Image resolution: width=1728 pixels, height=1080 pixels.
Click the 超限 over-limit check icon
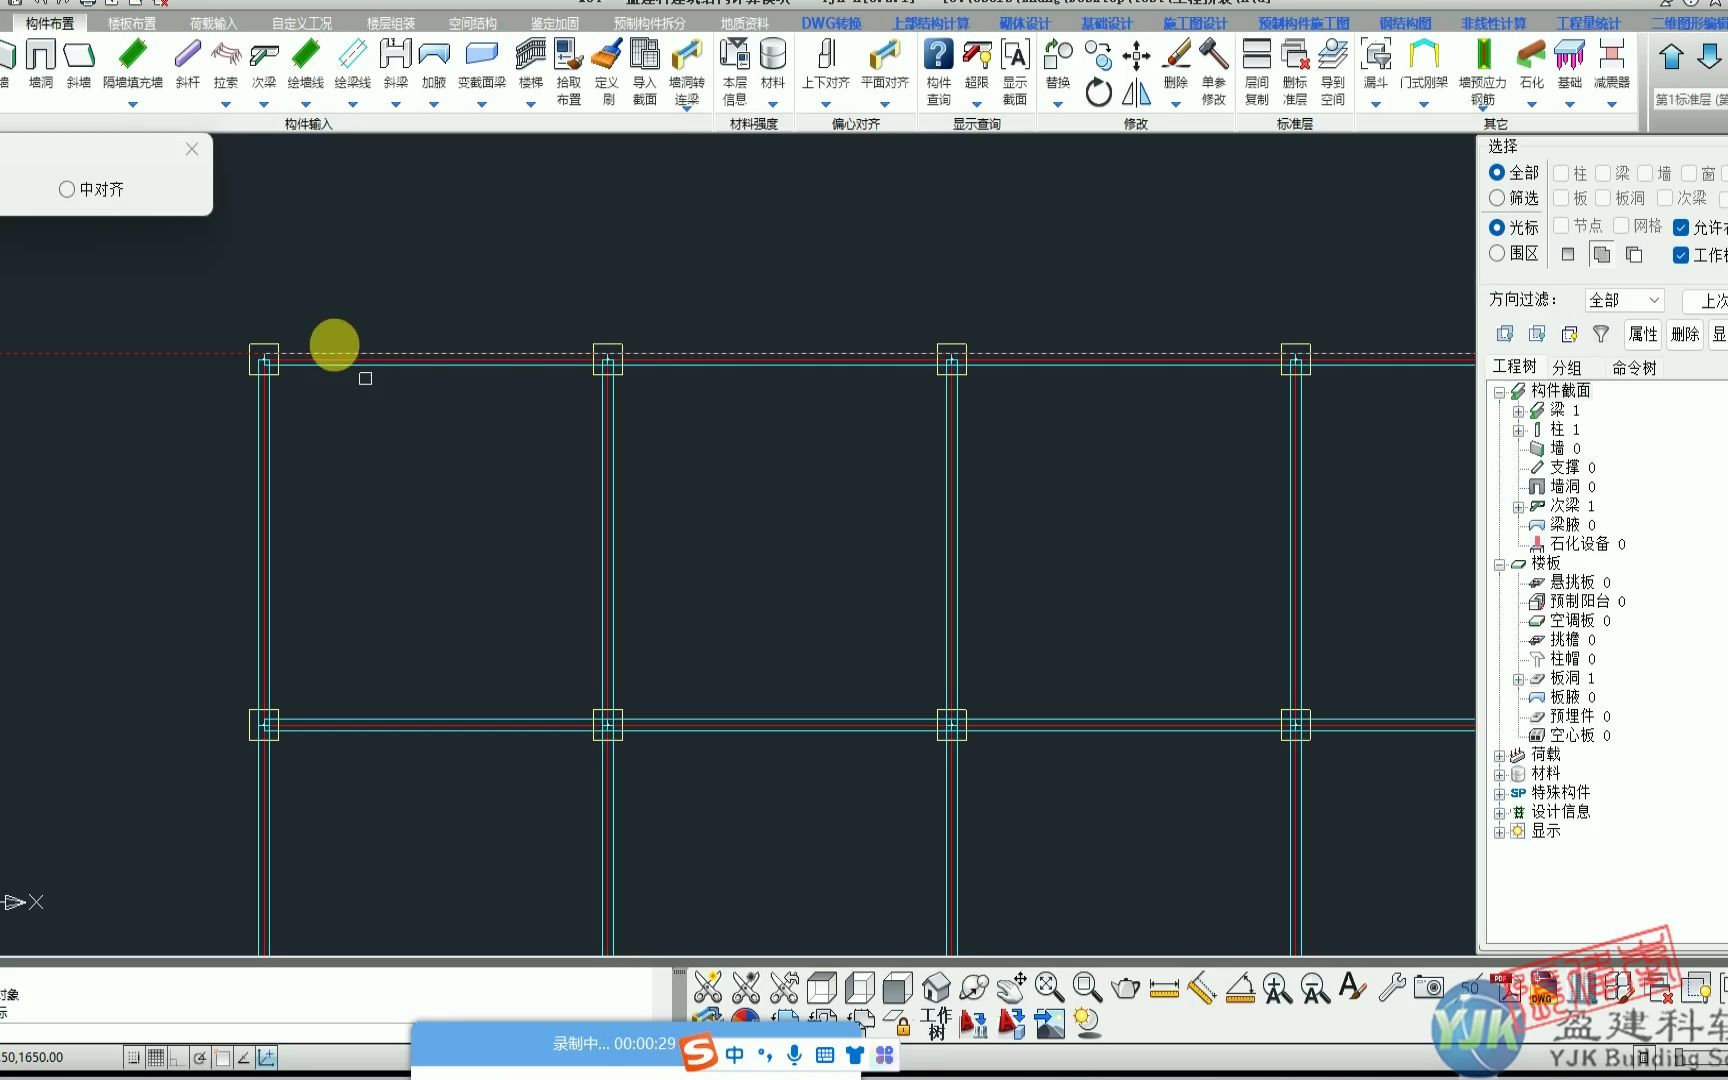[x=977, y=63]
